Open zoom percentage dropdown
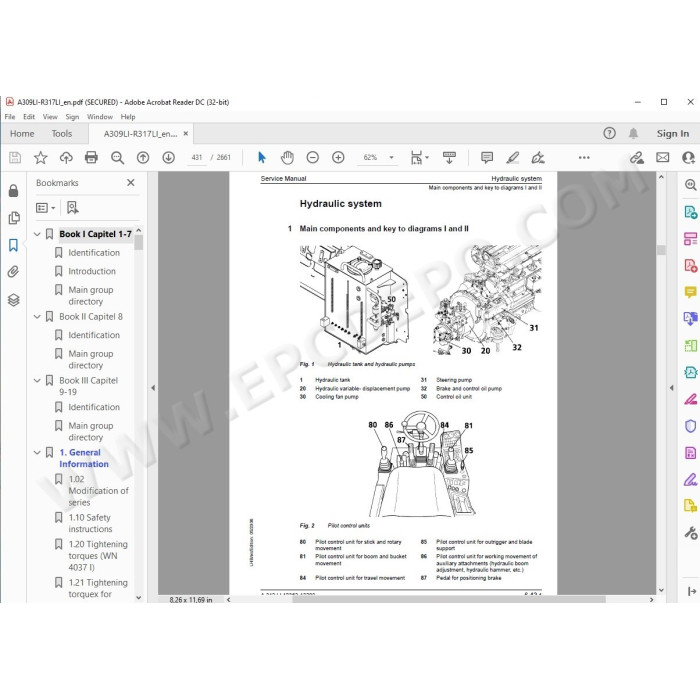 tap(392, 158)
